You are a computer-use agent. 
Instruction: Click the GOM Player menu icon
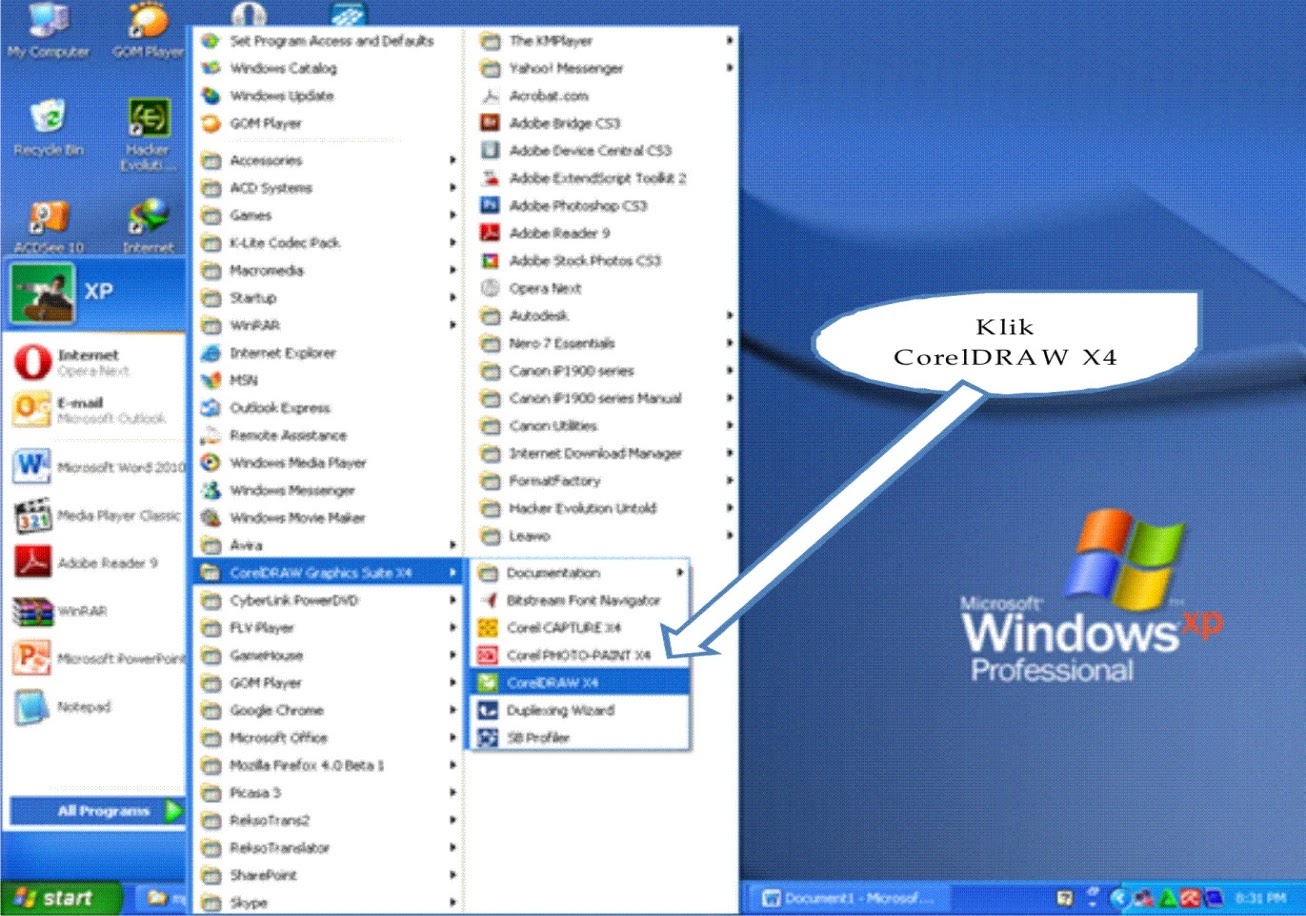tap(210, 123)
